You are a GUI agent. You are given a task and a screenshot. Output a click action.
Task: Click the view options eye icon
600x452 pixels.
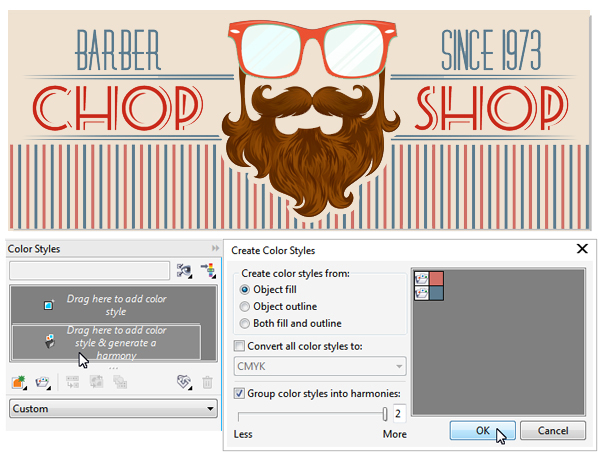(184, 271)
